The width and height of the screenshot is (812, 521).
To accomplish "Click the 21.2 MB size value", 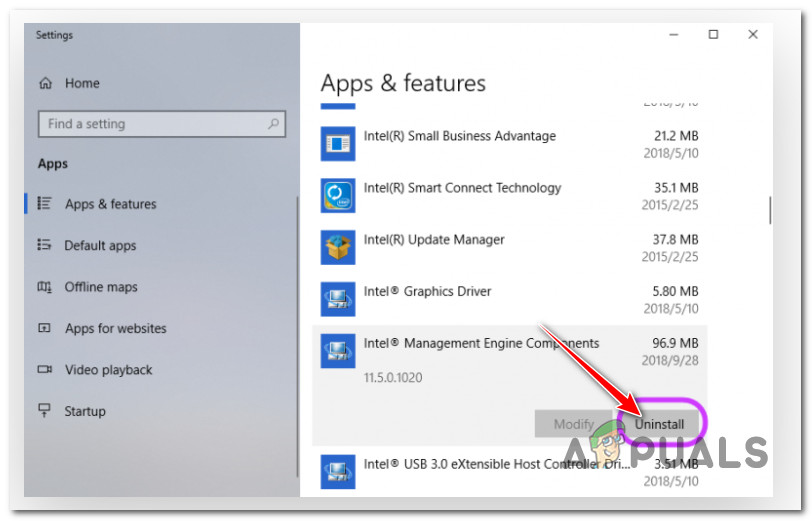I will 676,136.
